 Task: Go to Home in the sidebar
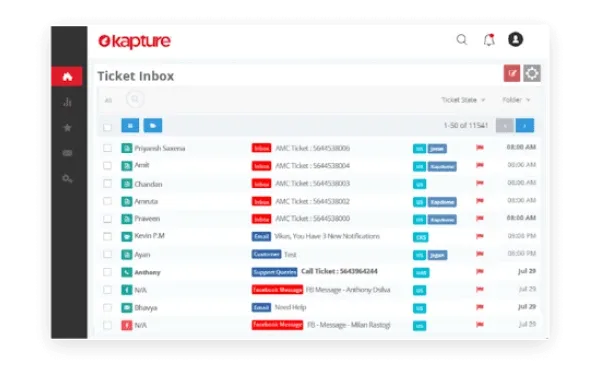[67, 76]
